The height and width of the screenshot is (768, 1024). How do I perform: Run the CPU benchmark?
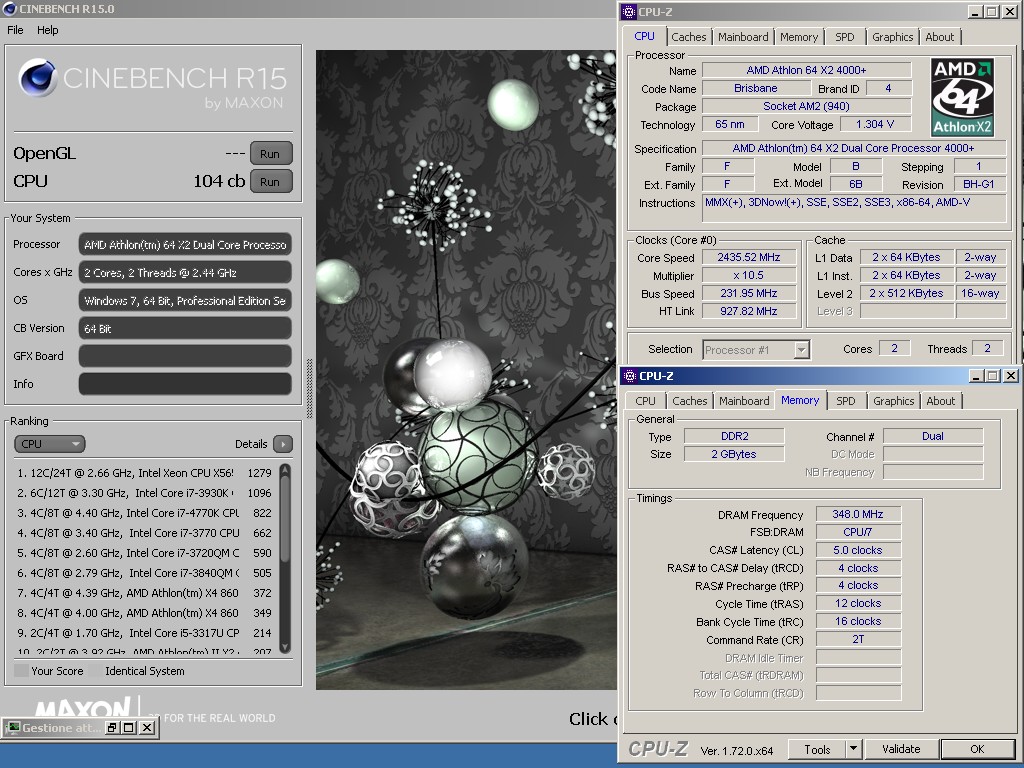(x=270, y=182)
